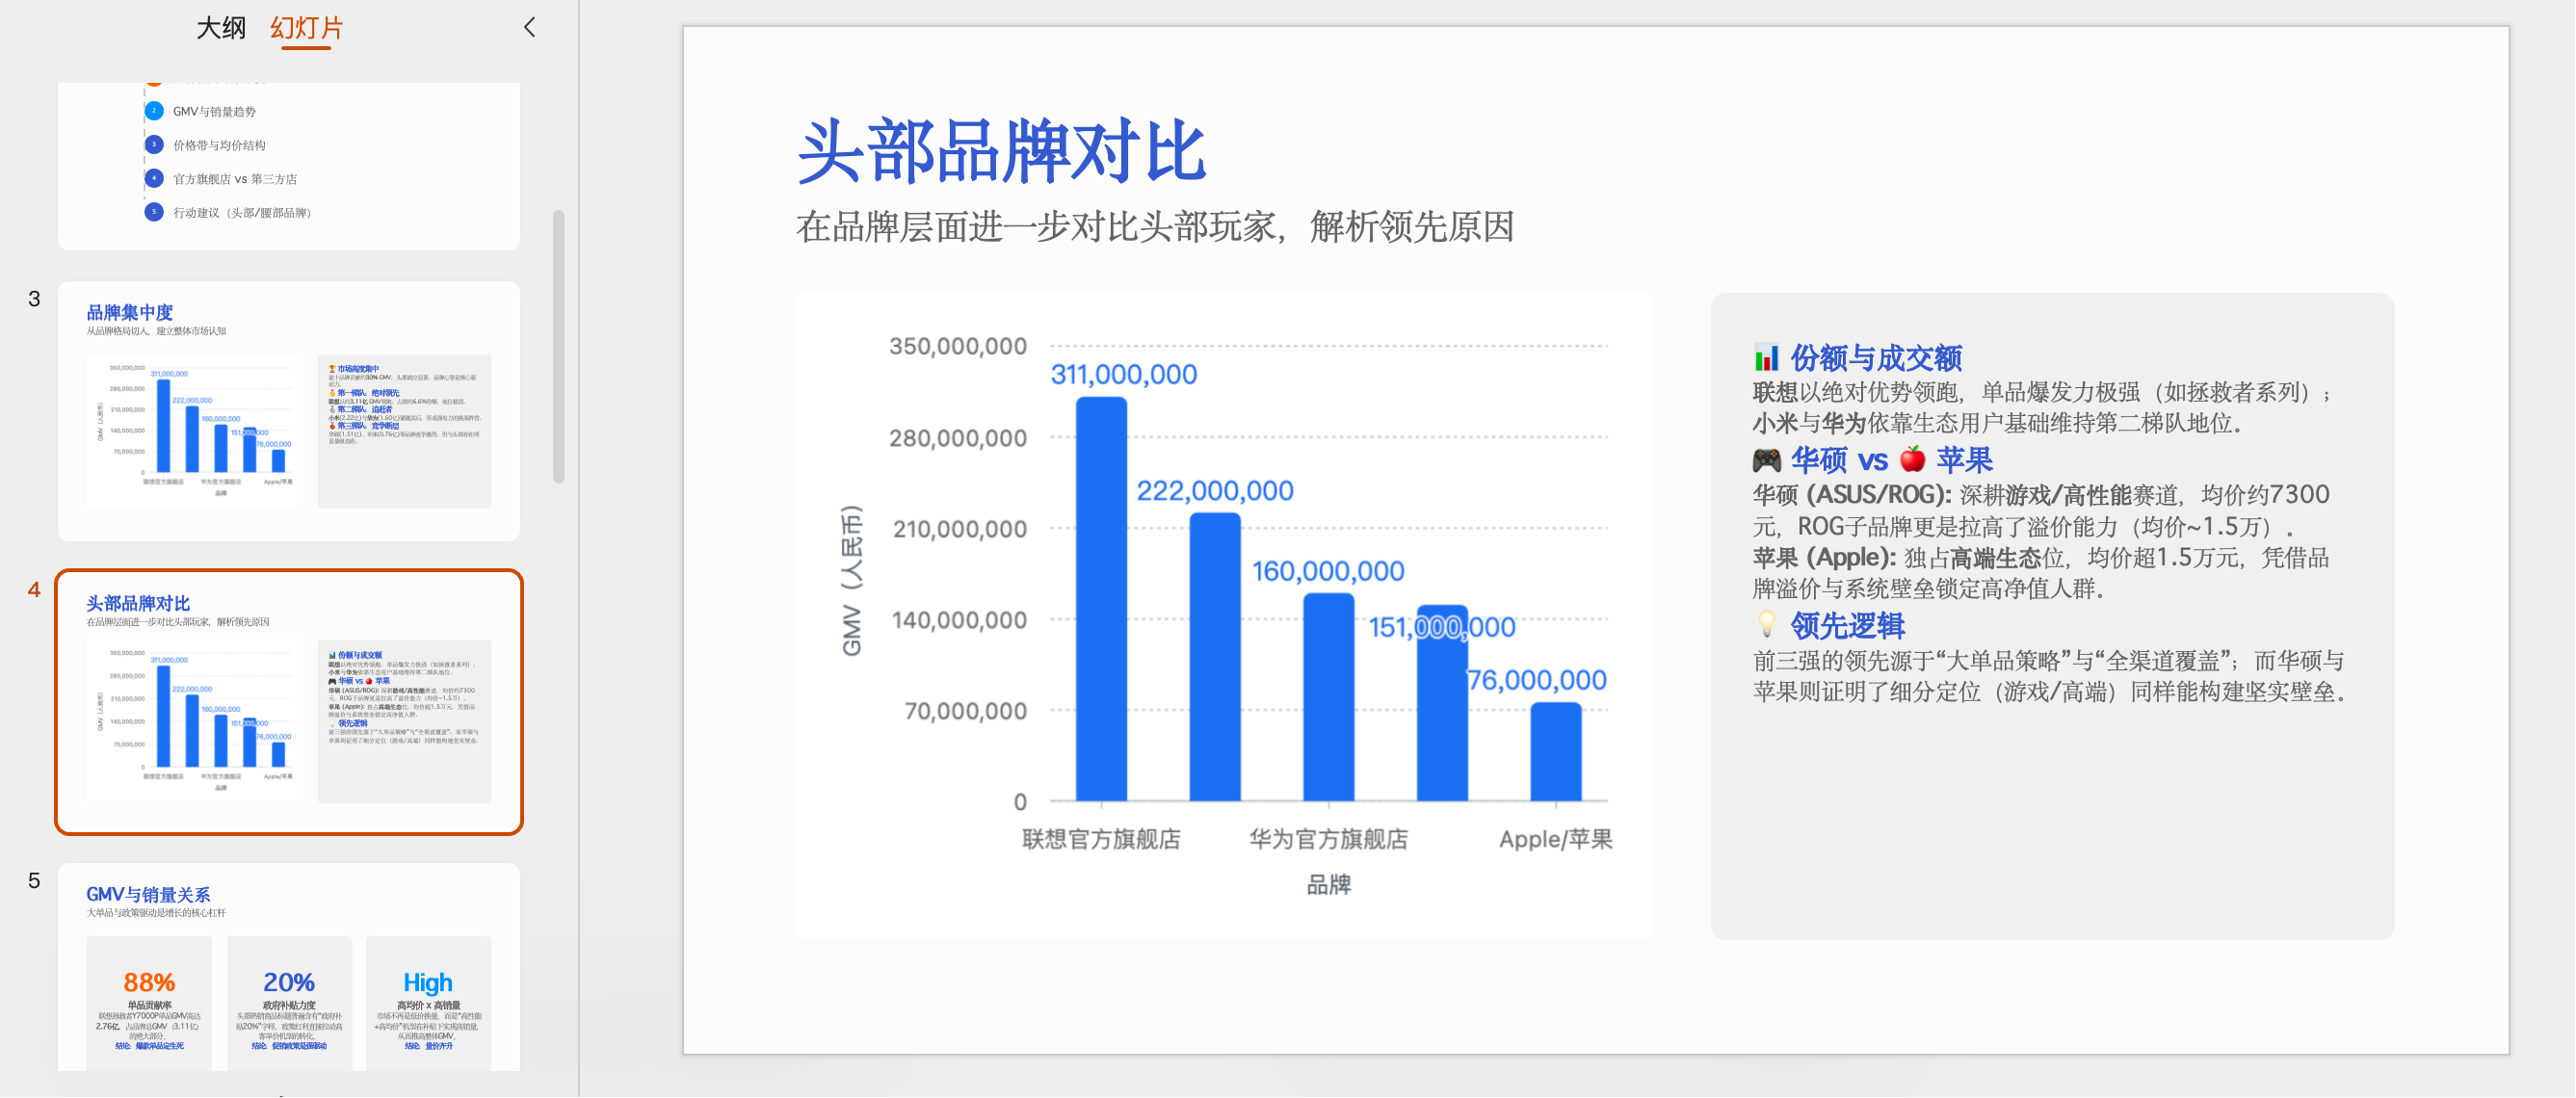Open slide 3 品牌集中度 thumbnail
This screenshot has width=2576, height=1098.
(289, 411)
